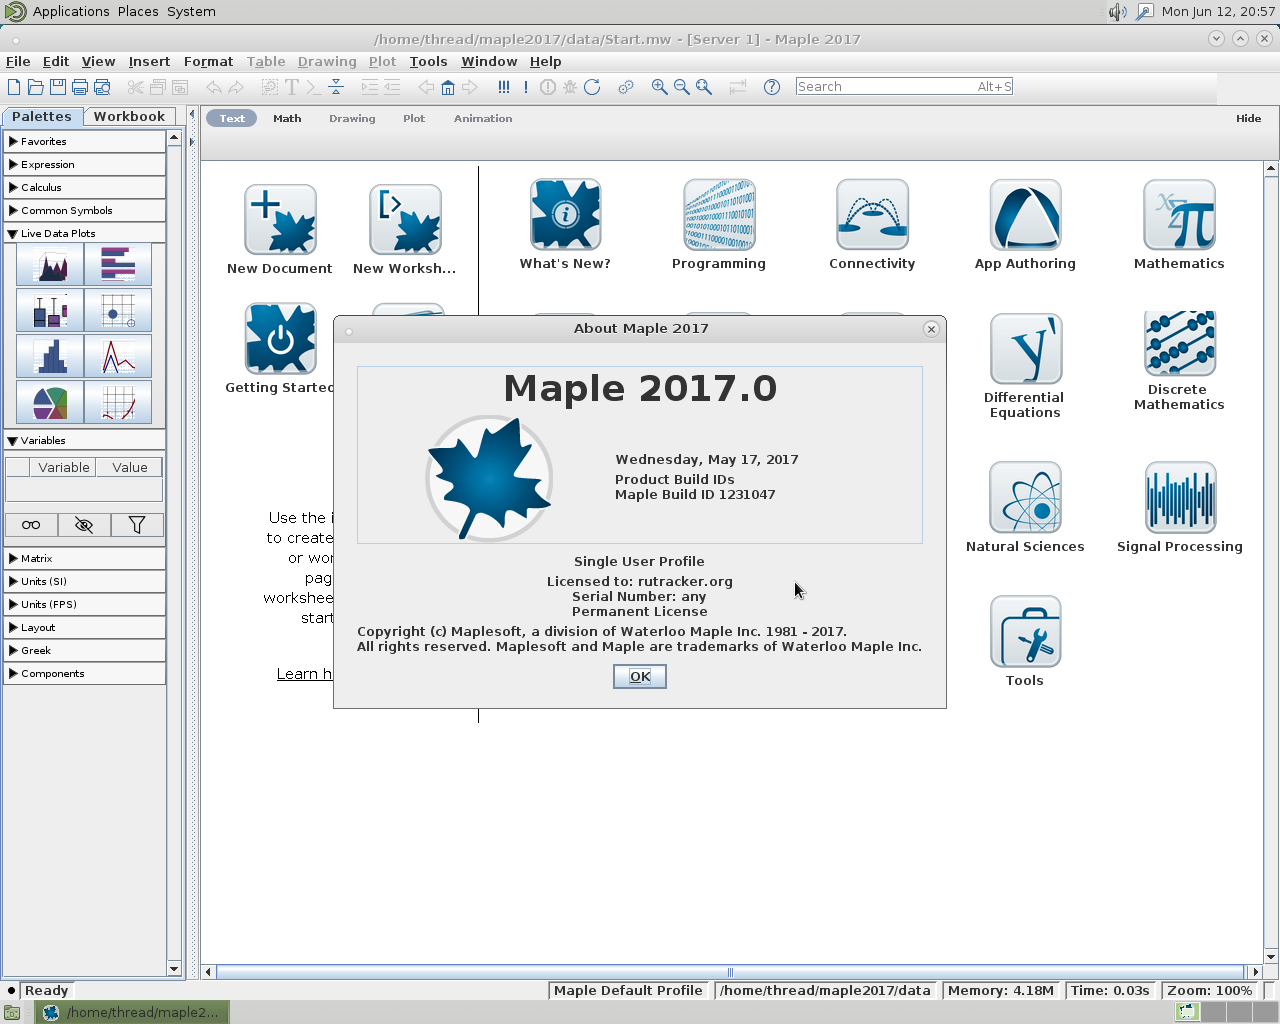Toggle hidden variables with crossed-eye button
Viewport: 1280px width, 1024px height.
click(84, 525)
